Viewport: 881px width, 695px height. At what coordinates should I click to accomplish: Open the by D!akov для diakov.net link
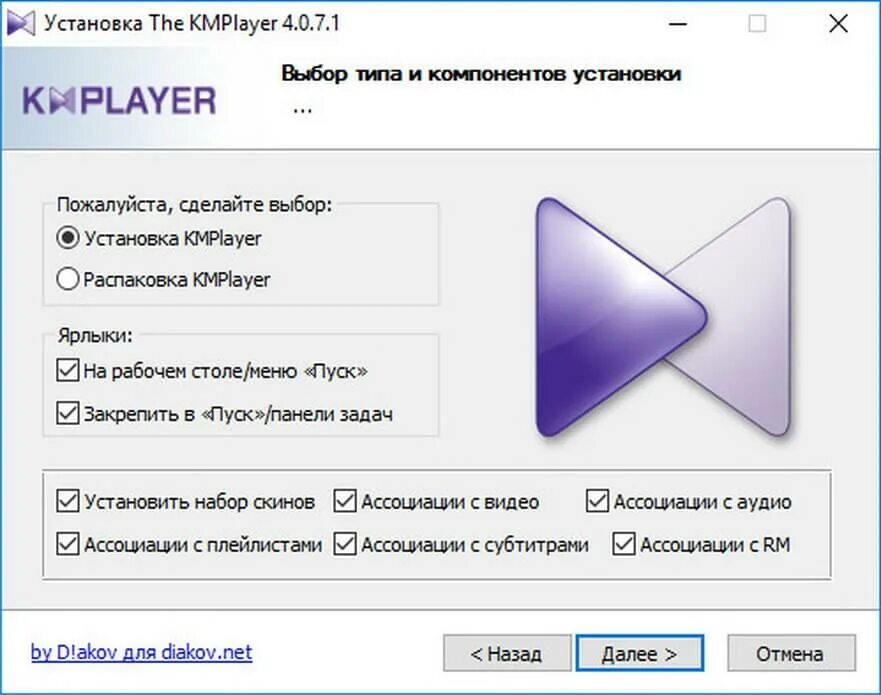point(142,652)
